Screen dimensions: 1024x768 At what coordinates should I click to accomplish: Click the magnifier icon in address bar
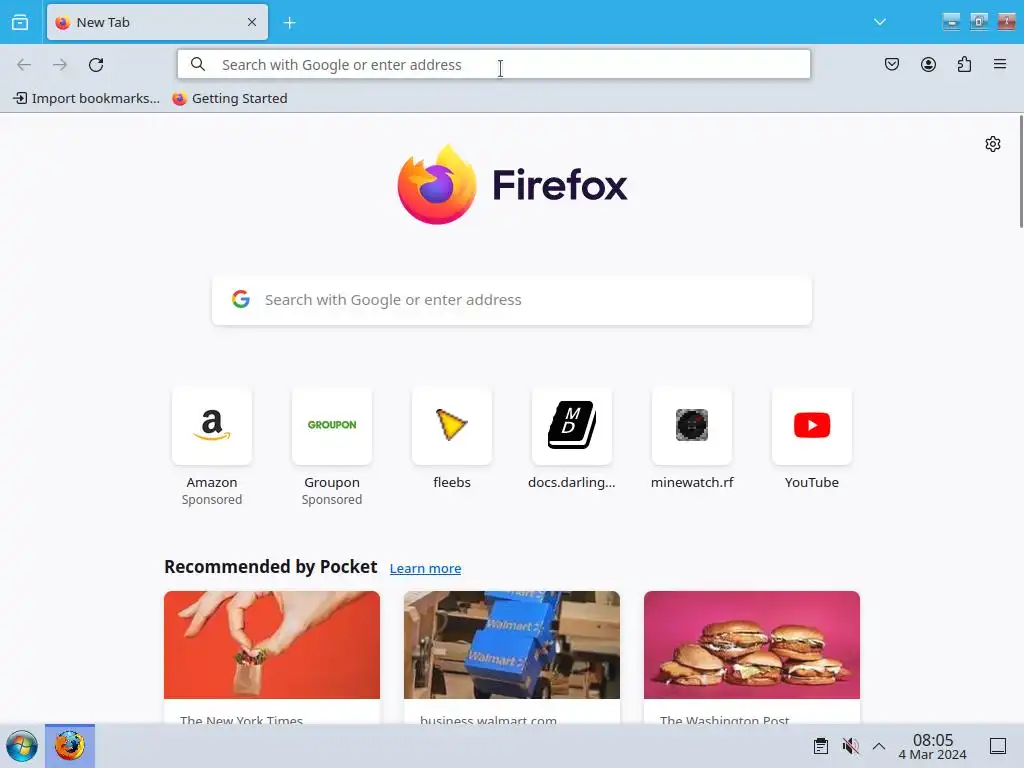(198, 64)
